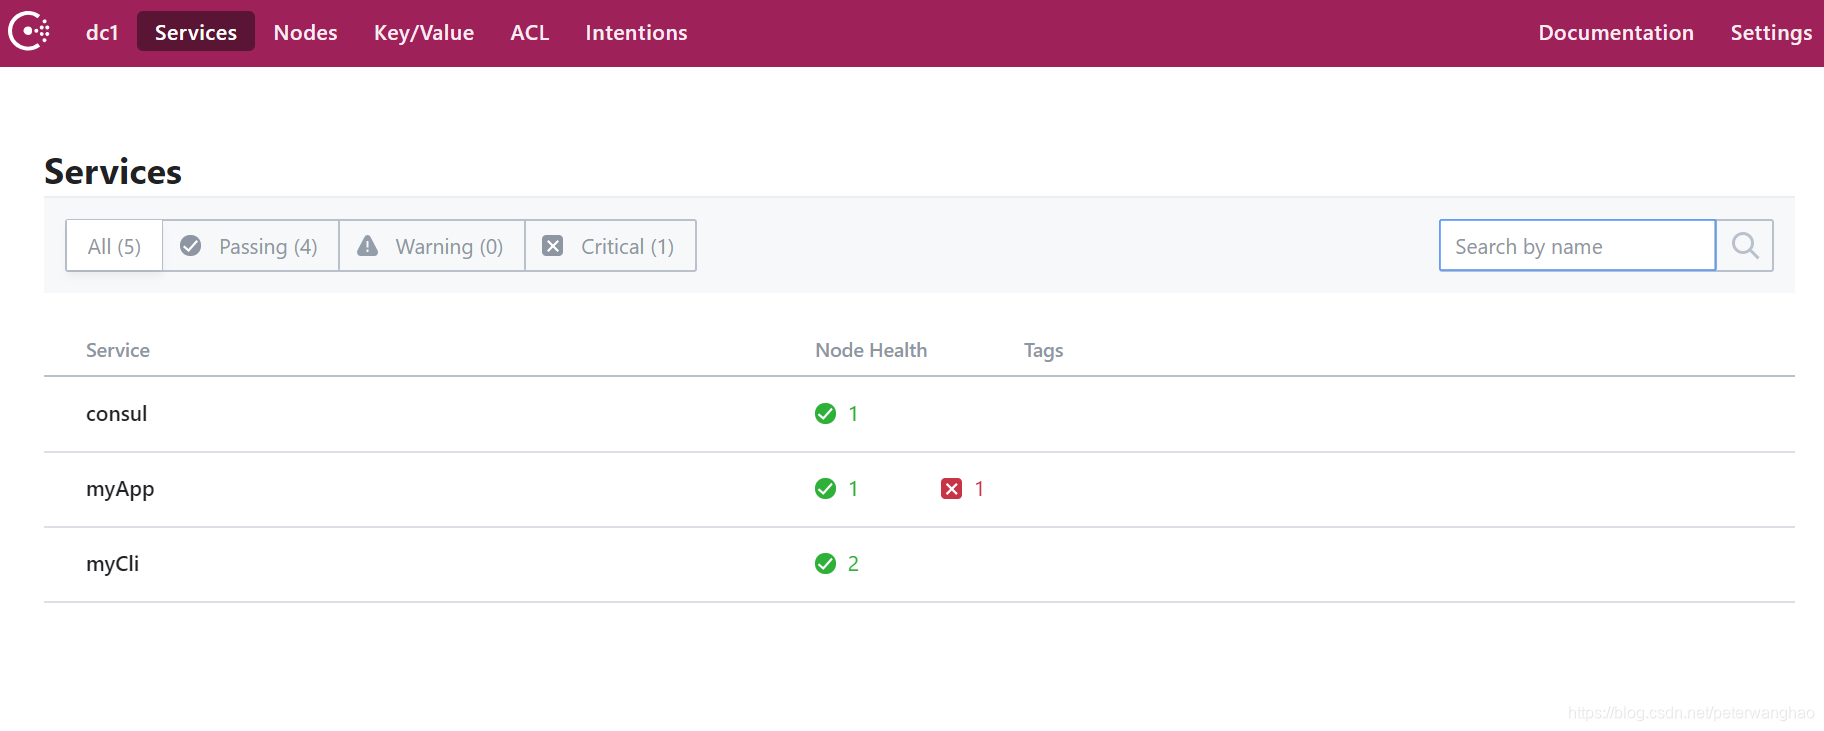Click the Service column header
The width and height of the screenshot is (1824, 731).
coord(118,350)
